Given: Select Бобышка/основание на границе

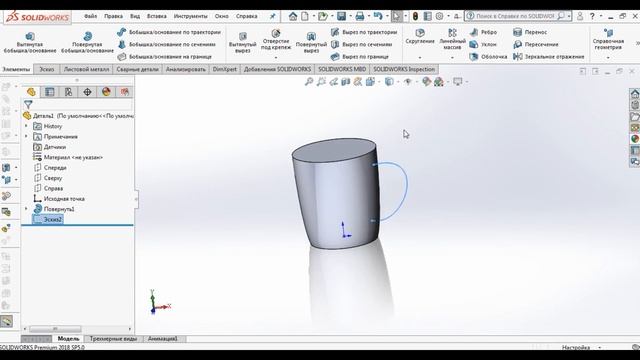Looking at the screenshot, I should [165, 57].
